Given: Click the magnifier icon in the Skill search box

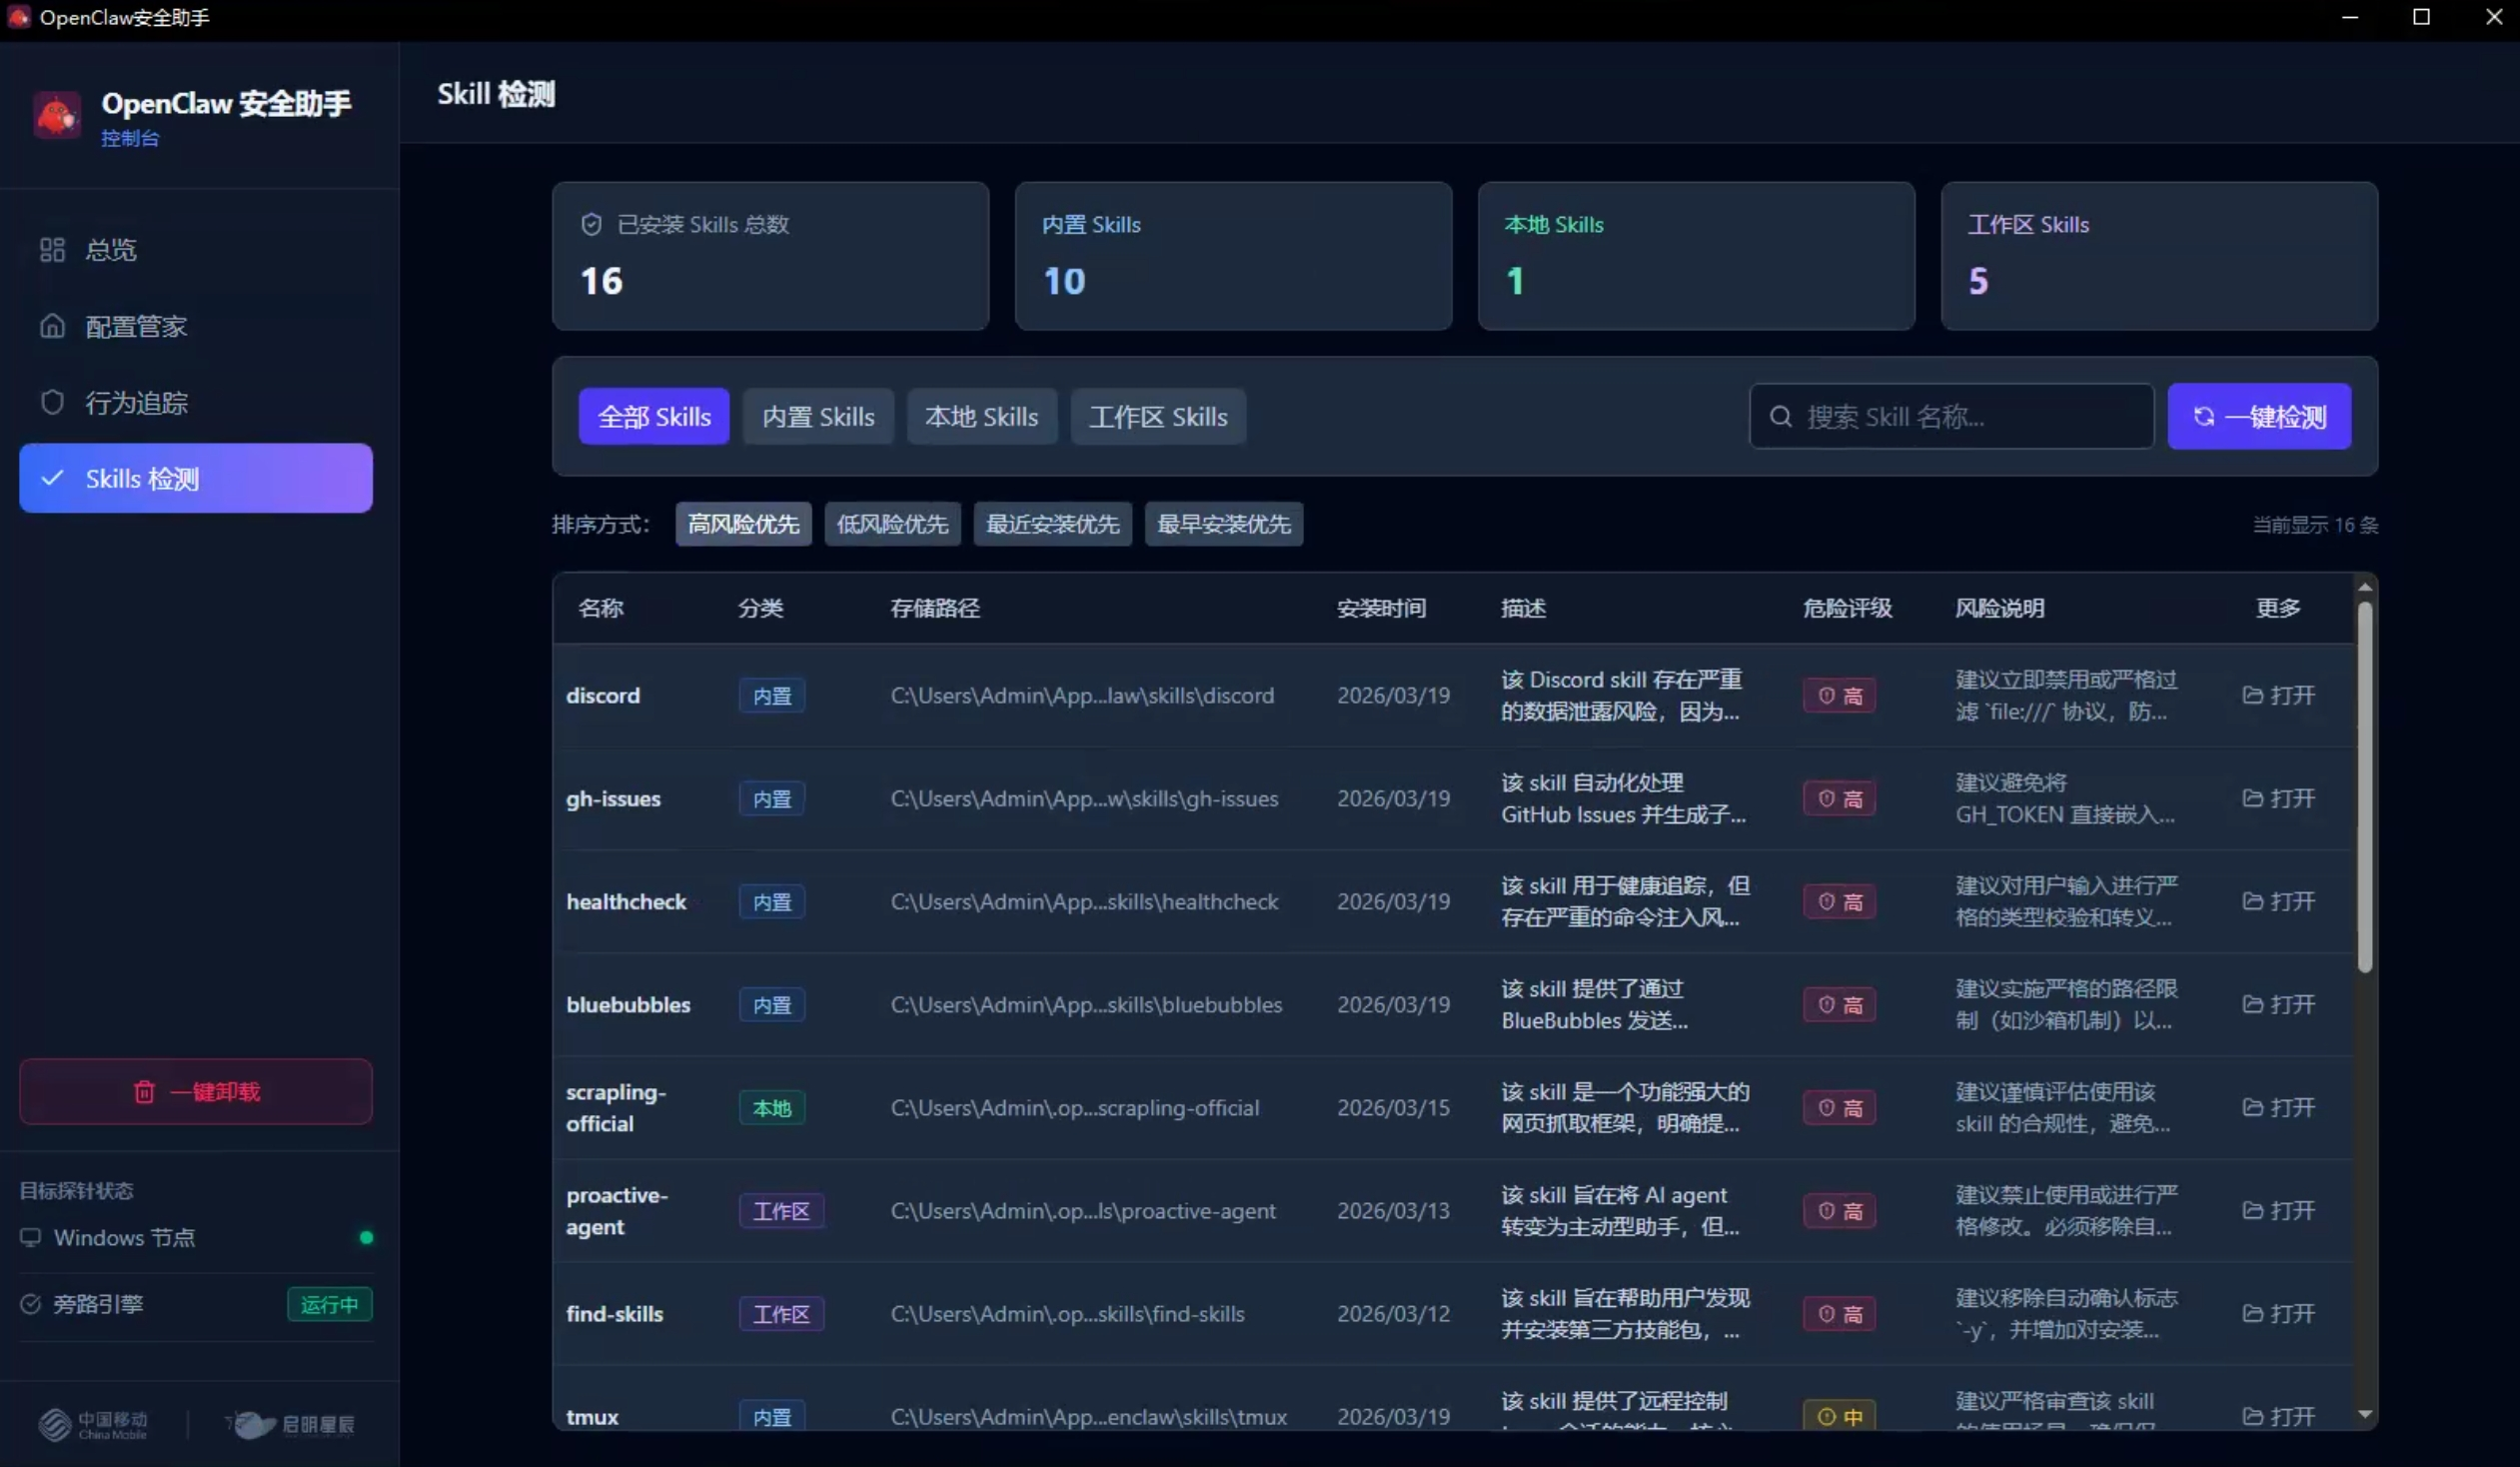Looking at the screenshot, I should tap(1783, 416).
